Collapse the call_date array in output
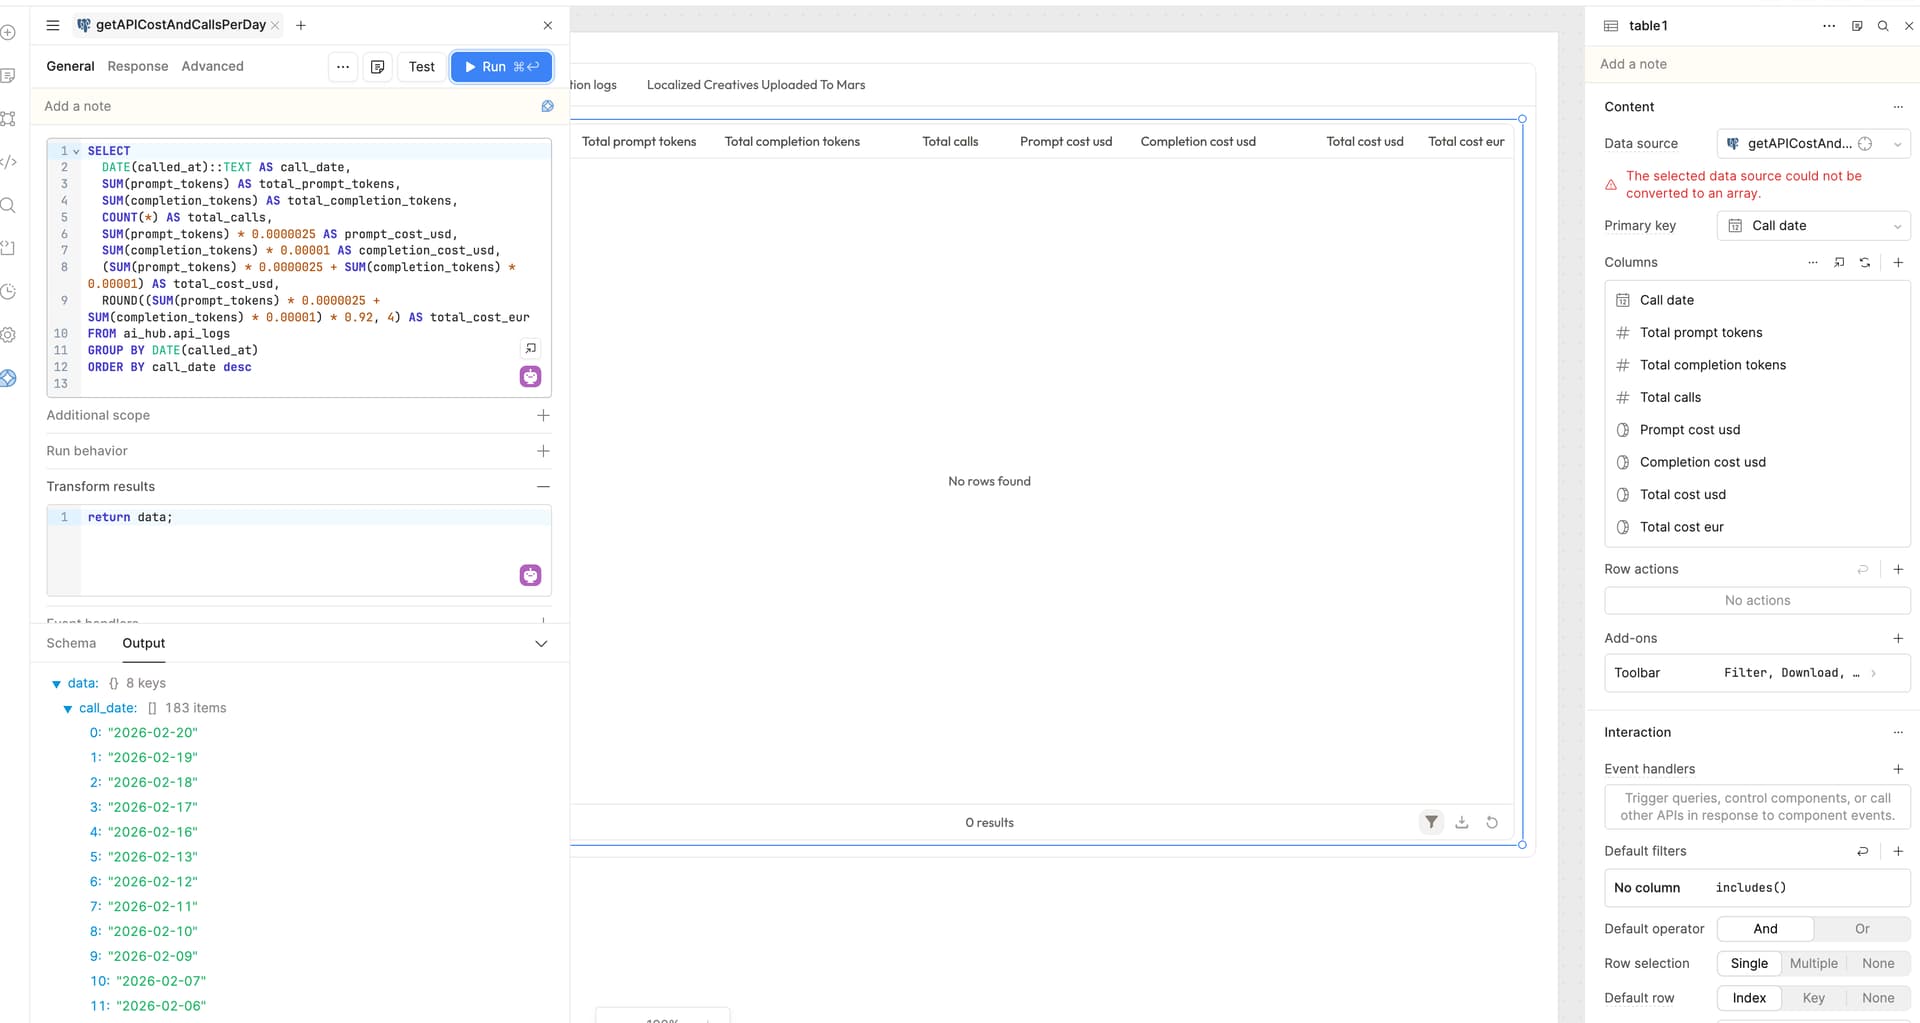Screen dimensions: 1920x1023 [68, 708]
